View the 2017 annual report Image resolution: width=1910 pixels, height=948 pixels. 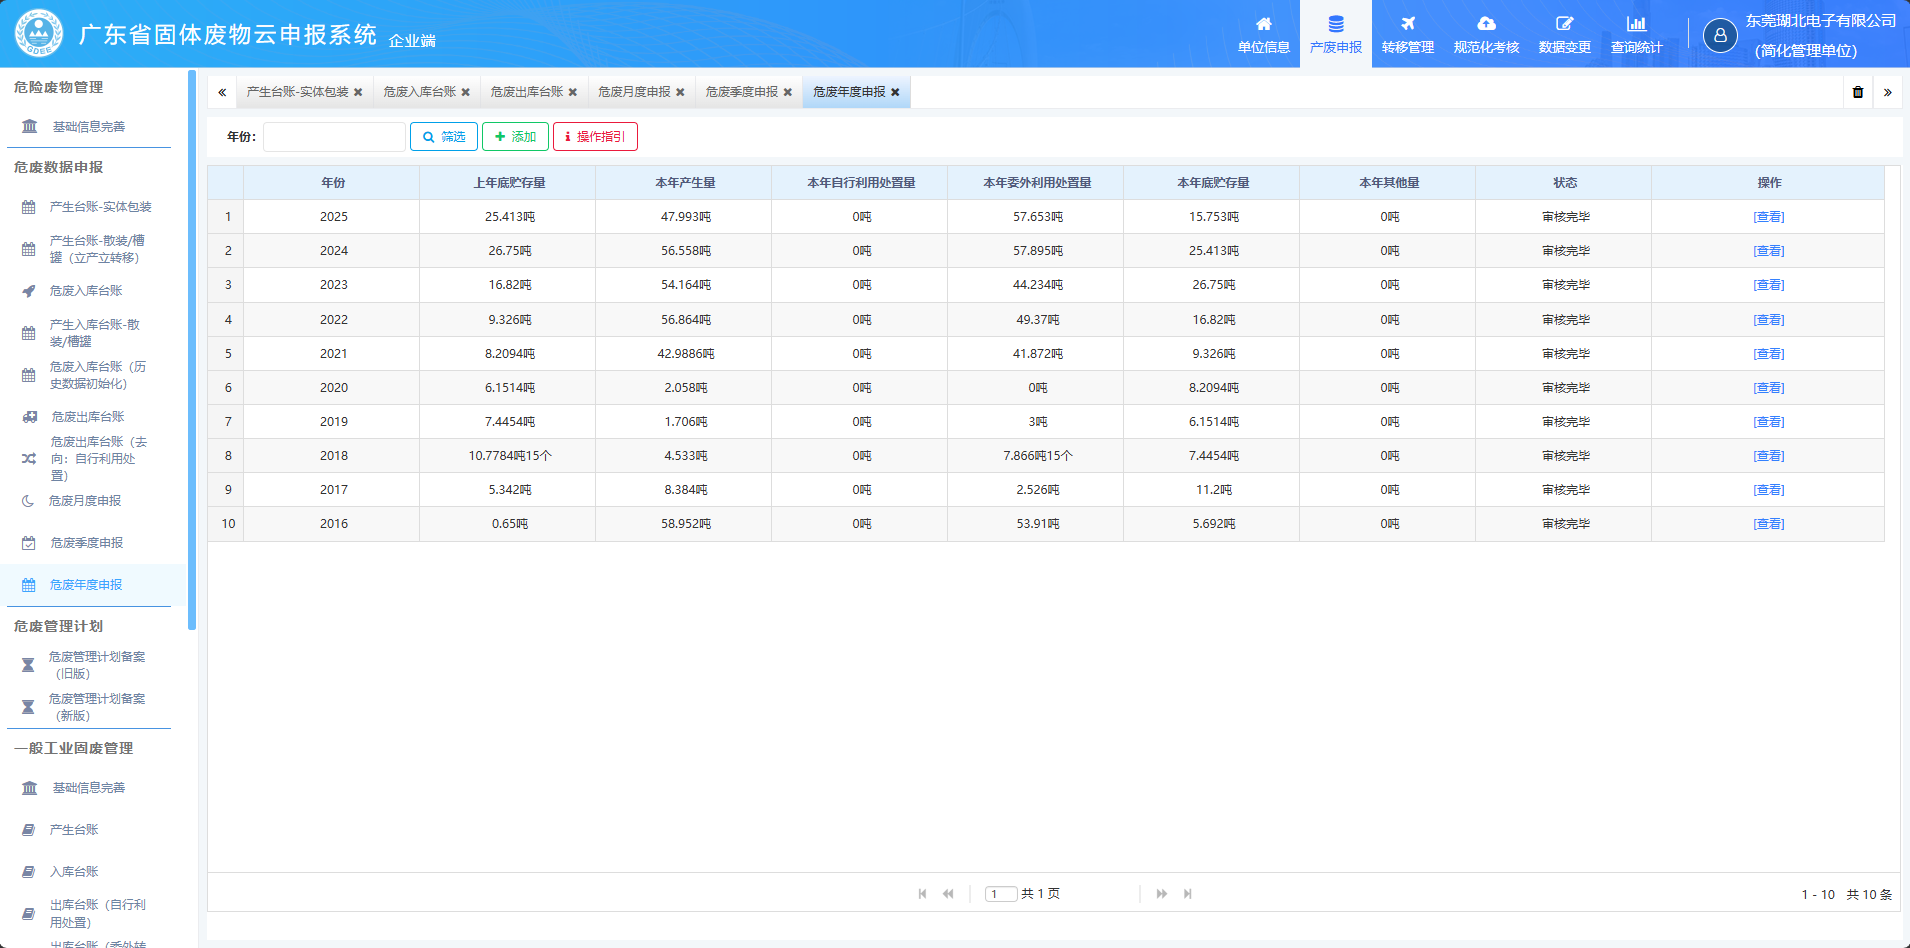click(x=1768, y=490)
